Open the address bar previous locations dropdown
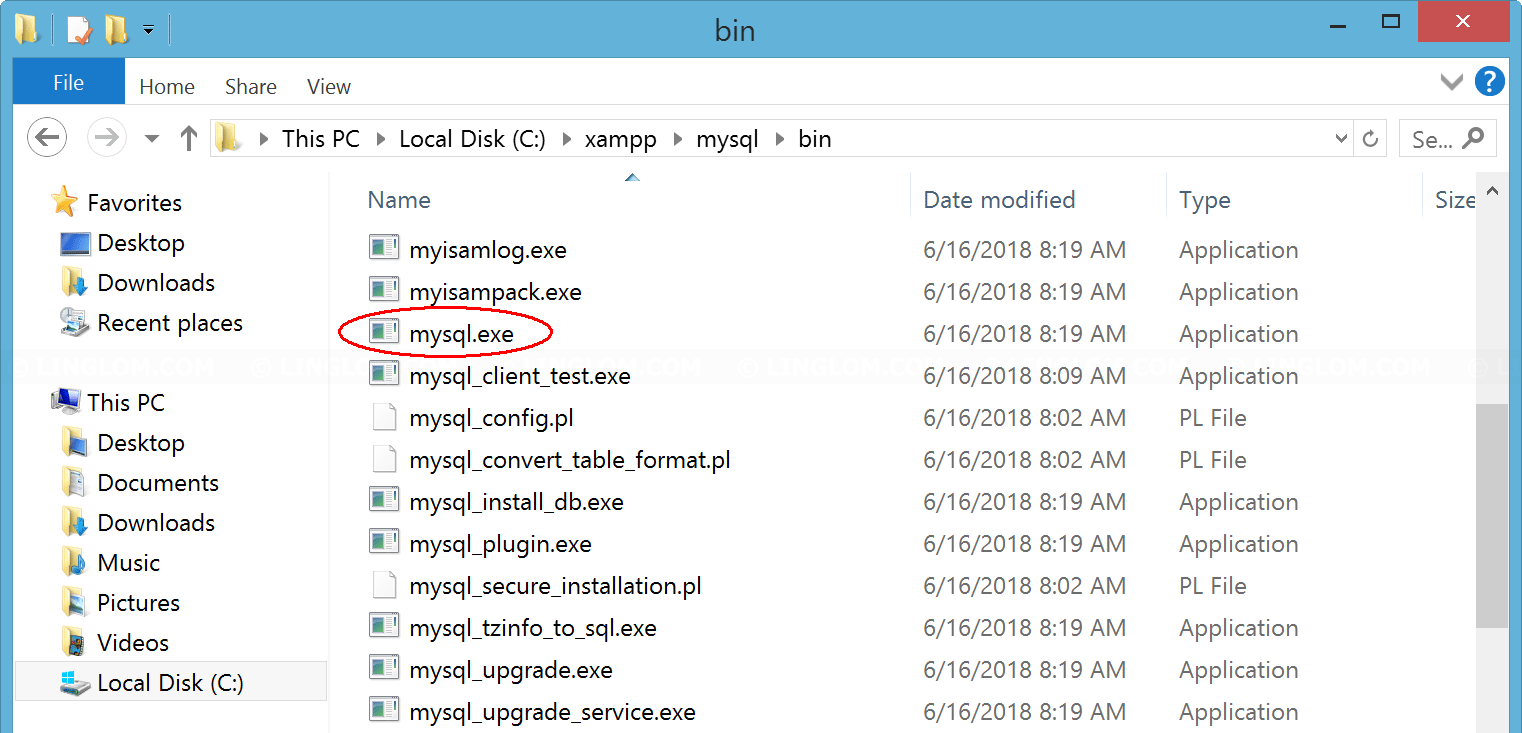Image resolution: width=1522 pixels, height=733 pixels. [1342, 139]
